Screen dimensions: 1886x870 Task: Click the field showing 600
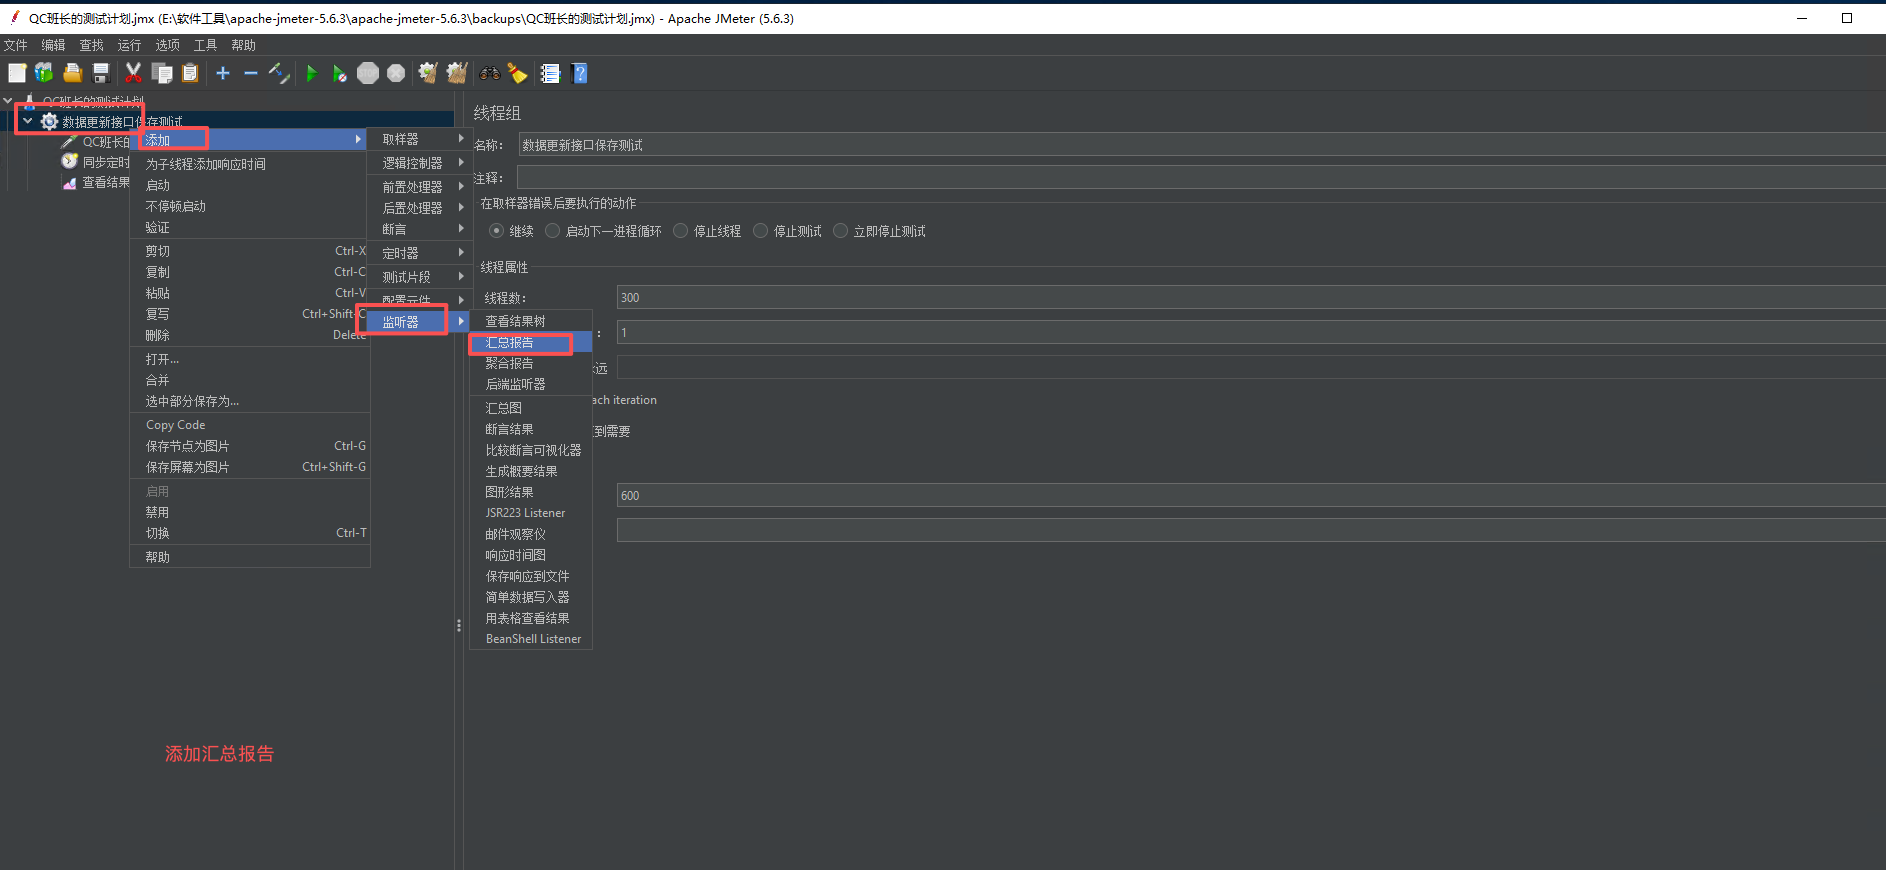(x=1251, y=495)
